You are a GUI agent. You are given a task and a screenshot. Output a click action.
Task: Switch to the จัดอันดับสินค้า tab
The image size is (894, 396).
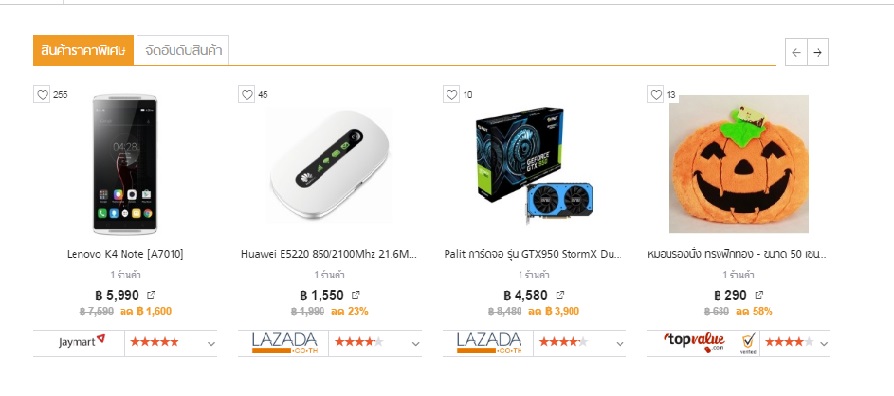tap(183, 51)
